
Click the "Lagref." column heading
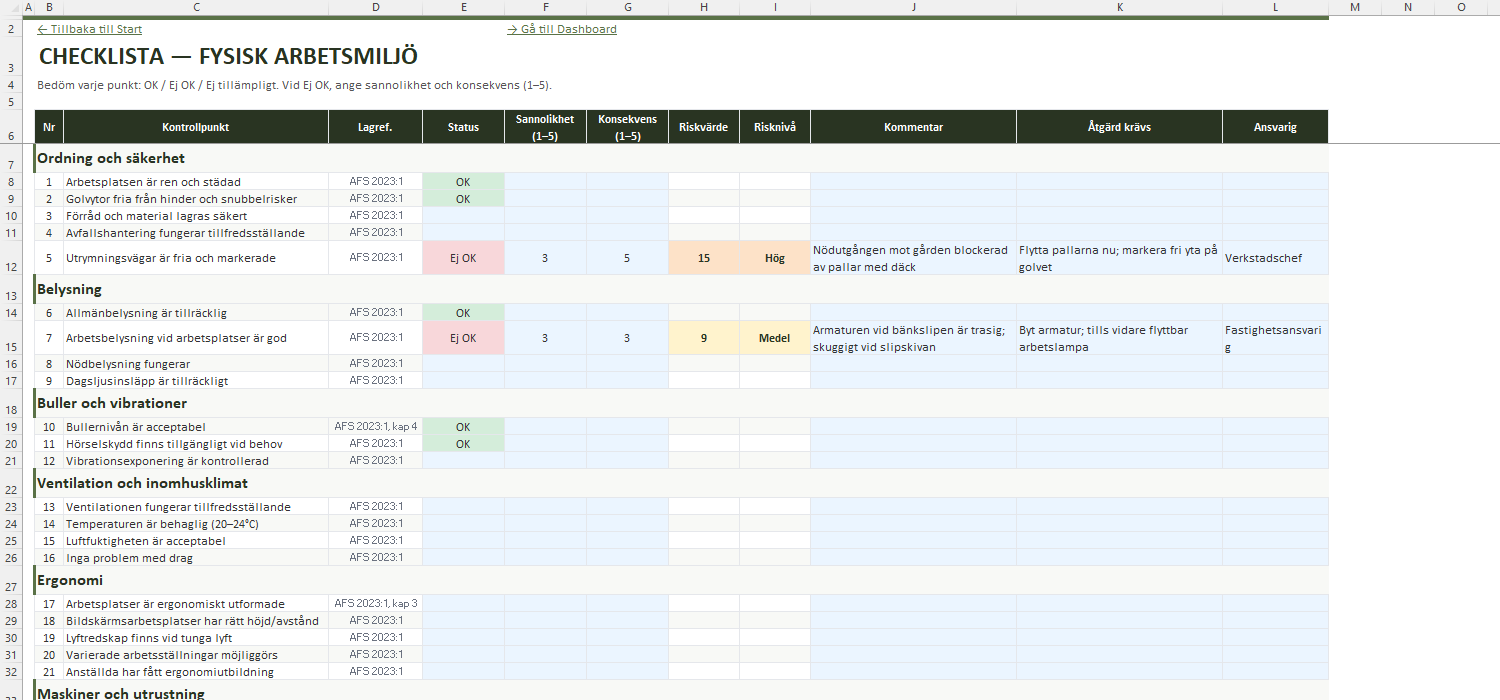tap(375, 127)
